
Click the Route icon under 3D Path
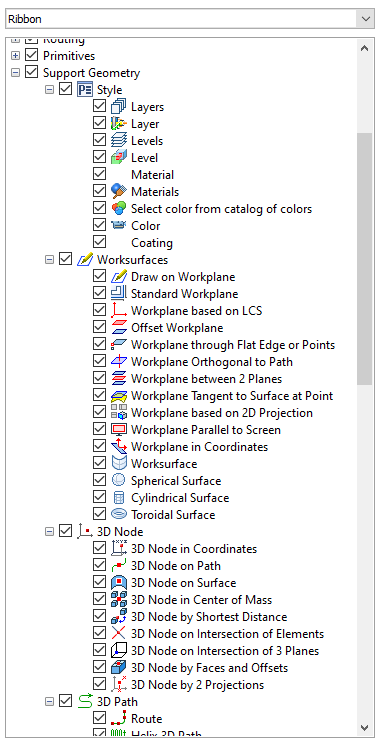(x=118, y=719)
